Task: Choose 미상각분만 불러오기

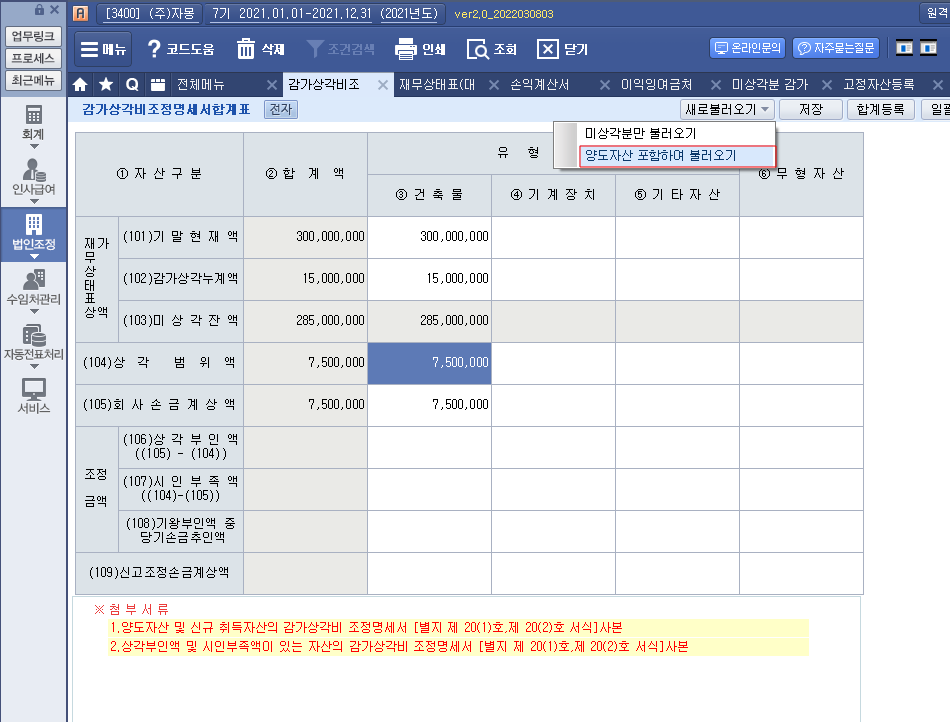Action: point(640,133)
